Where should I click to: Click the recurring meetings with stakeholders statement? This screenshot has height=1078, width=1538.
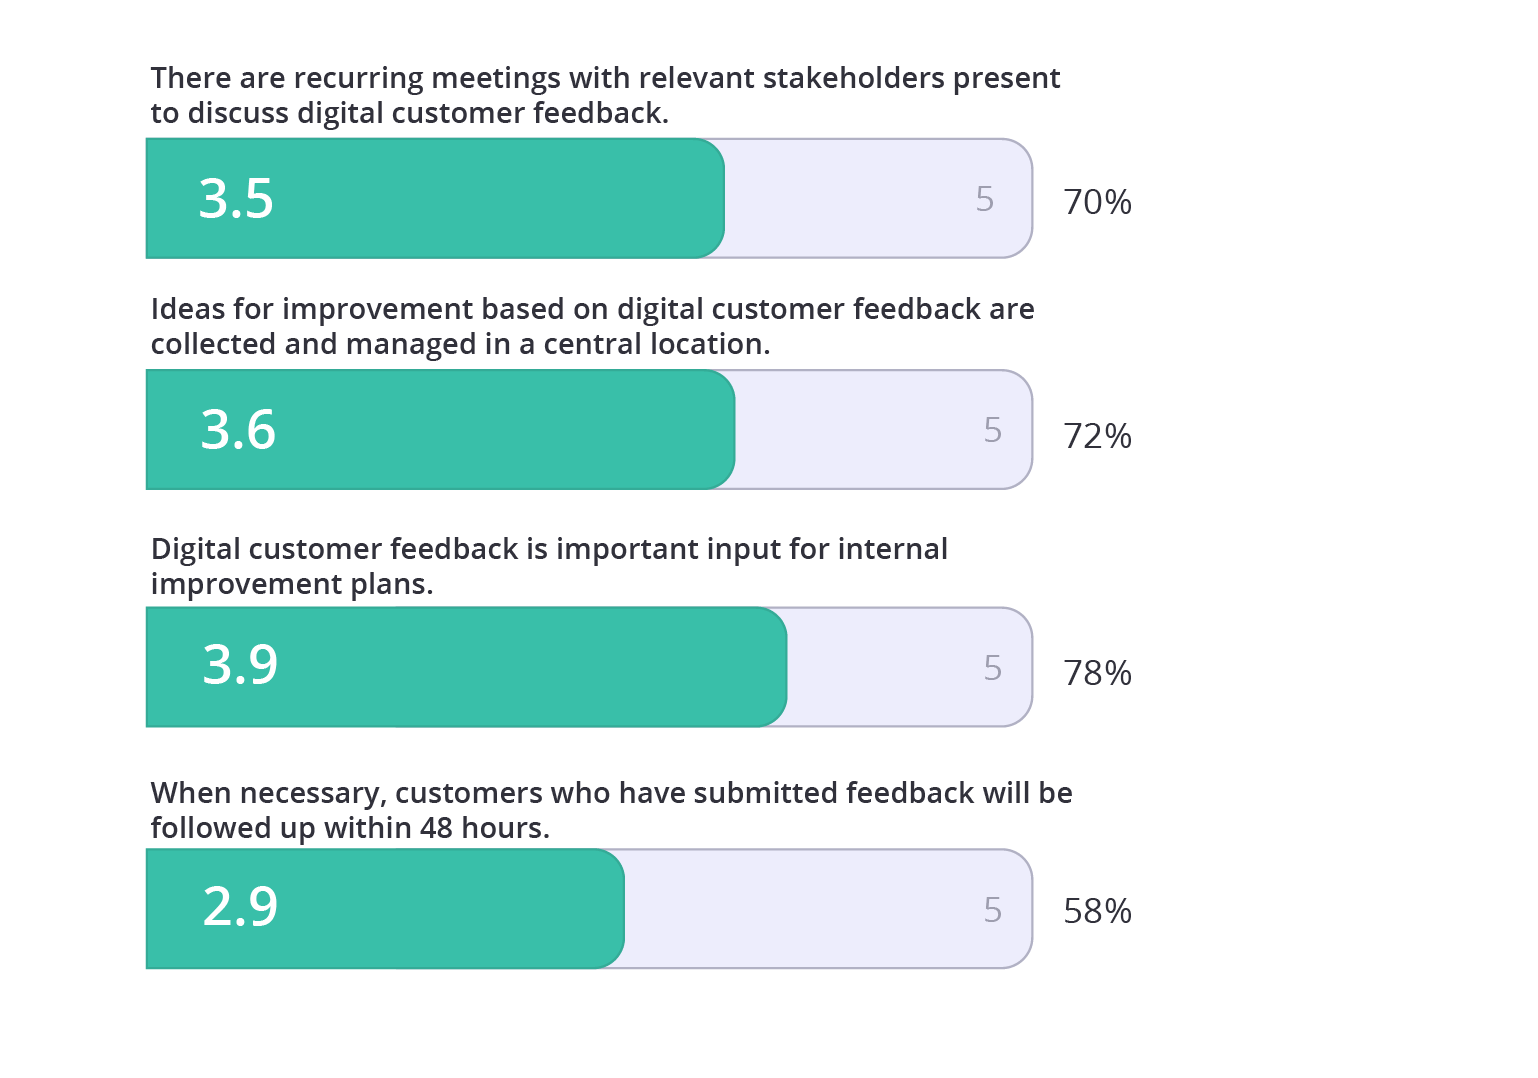(x=605, y=95)
